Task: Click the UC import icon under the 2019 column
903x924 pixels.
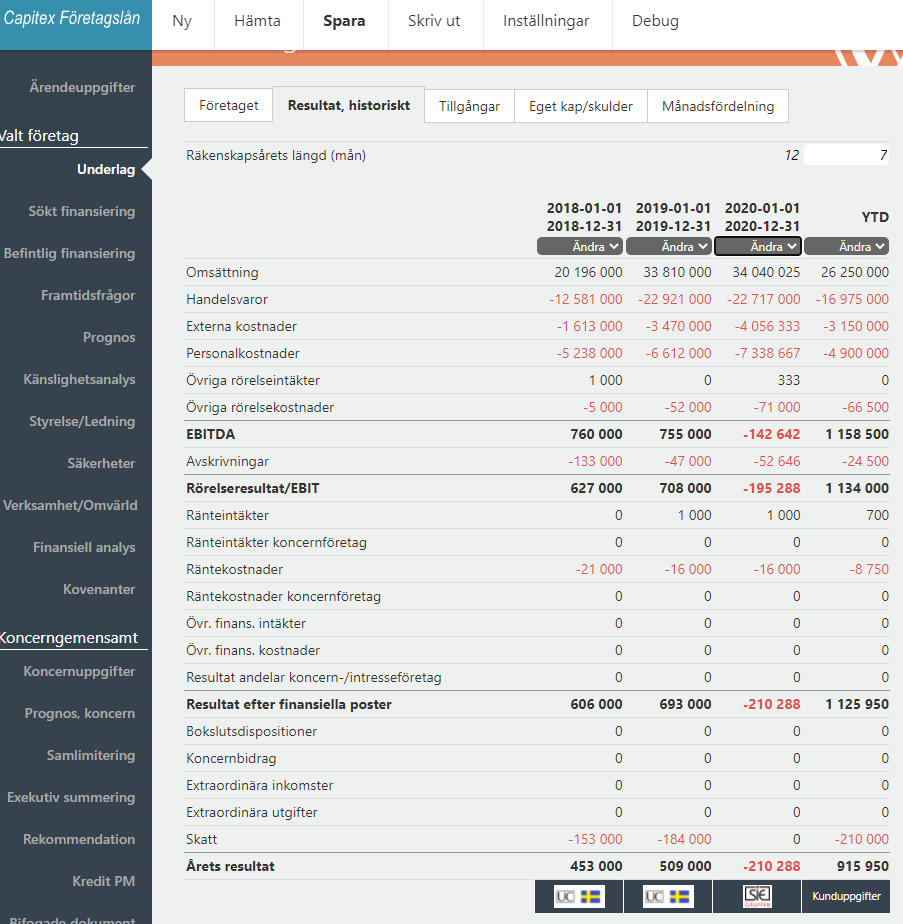Action: (668, 896)
